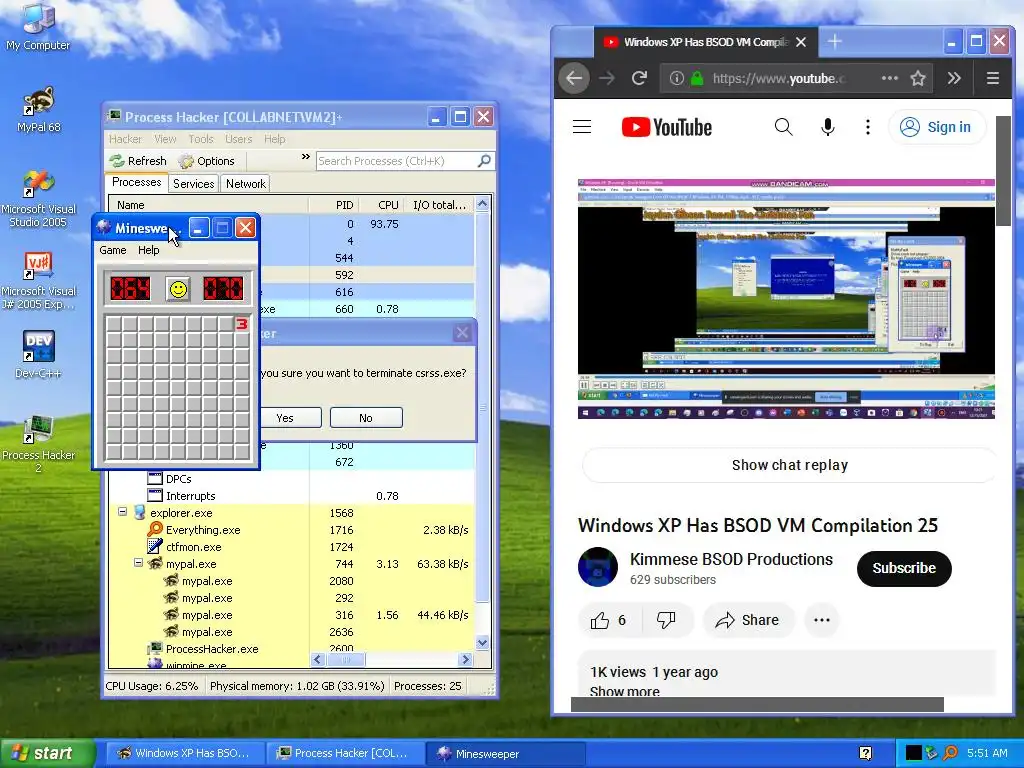The image size is (1024, 768).
Task: Click Show more in video description
Action: [624, 691]
